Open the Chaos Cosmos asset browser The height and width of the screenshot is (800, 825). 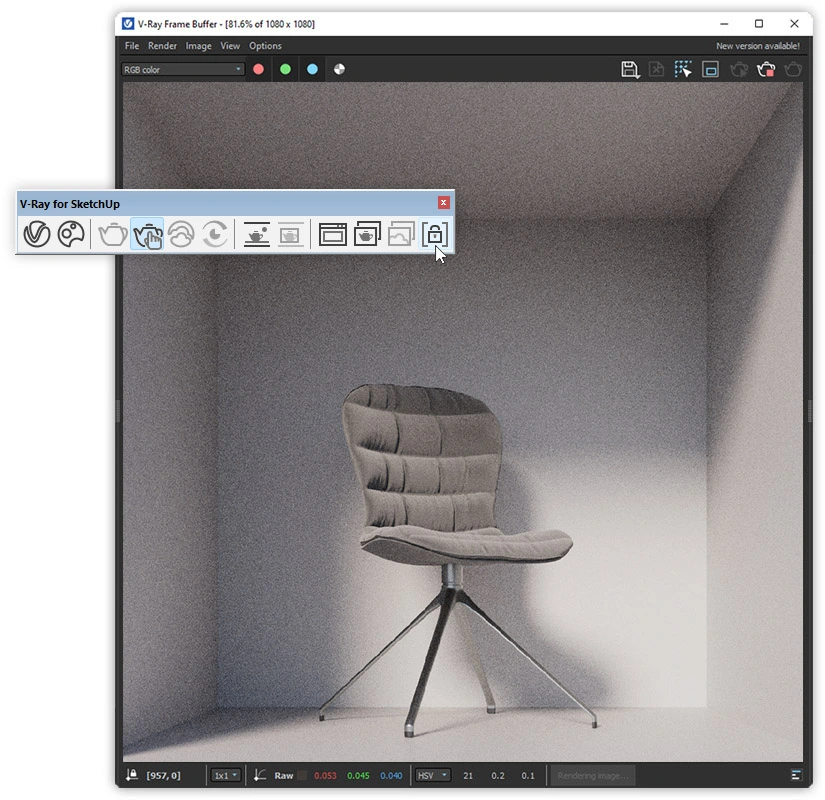click(x=70, y=233)
